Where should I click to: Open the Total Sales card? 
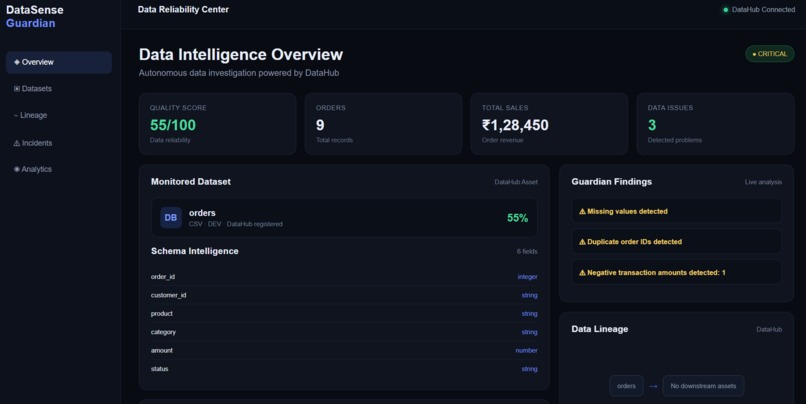coord(549,124)
